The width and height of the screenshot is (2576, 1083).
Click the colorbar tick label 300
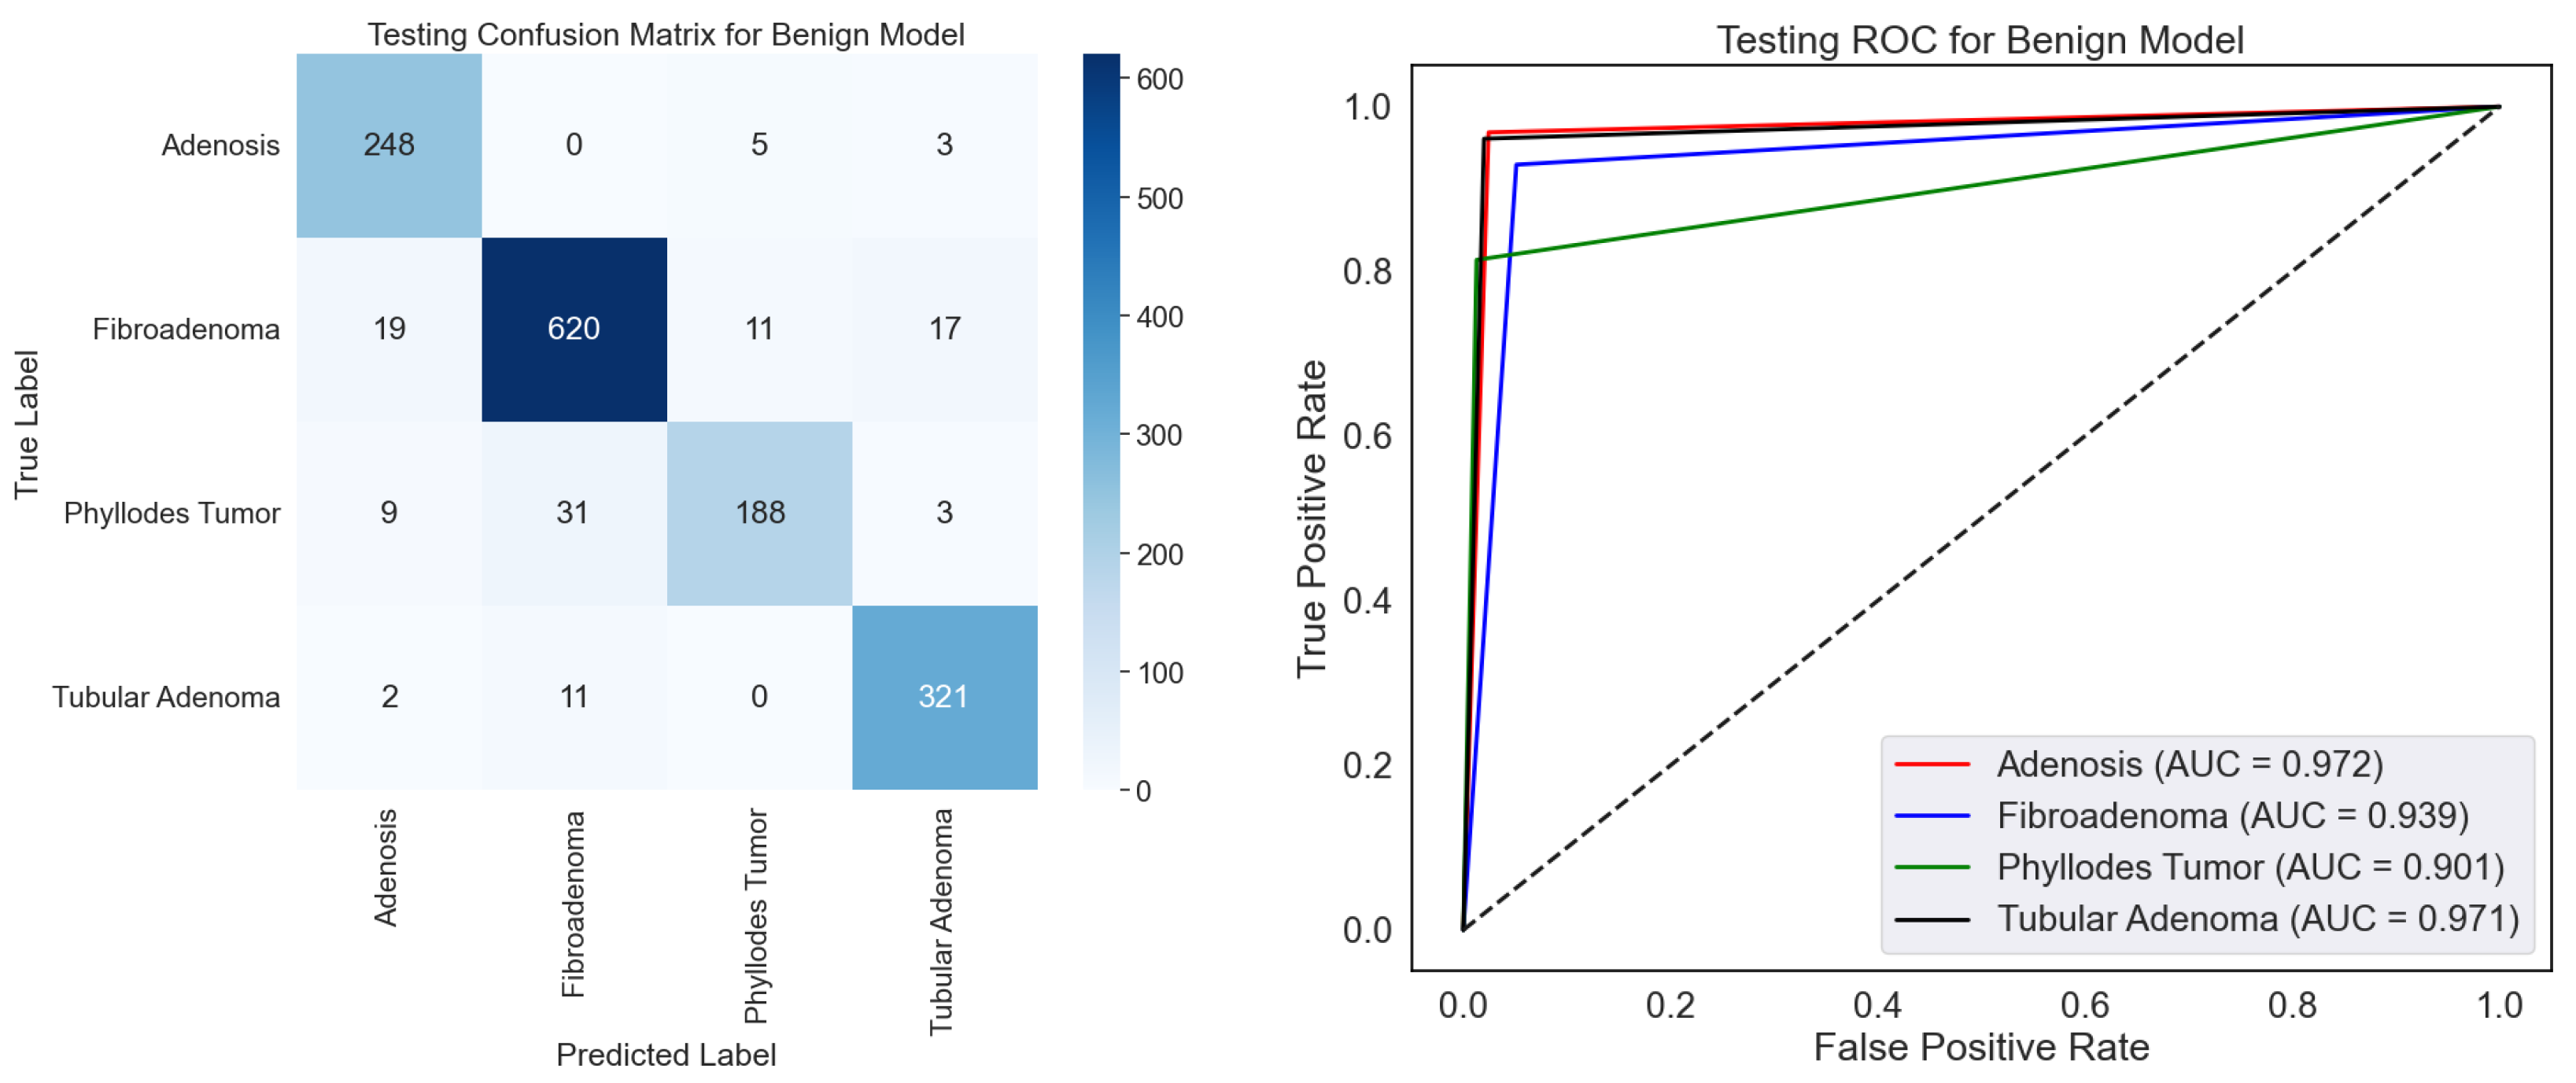point(1160,436)
